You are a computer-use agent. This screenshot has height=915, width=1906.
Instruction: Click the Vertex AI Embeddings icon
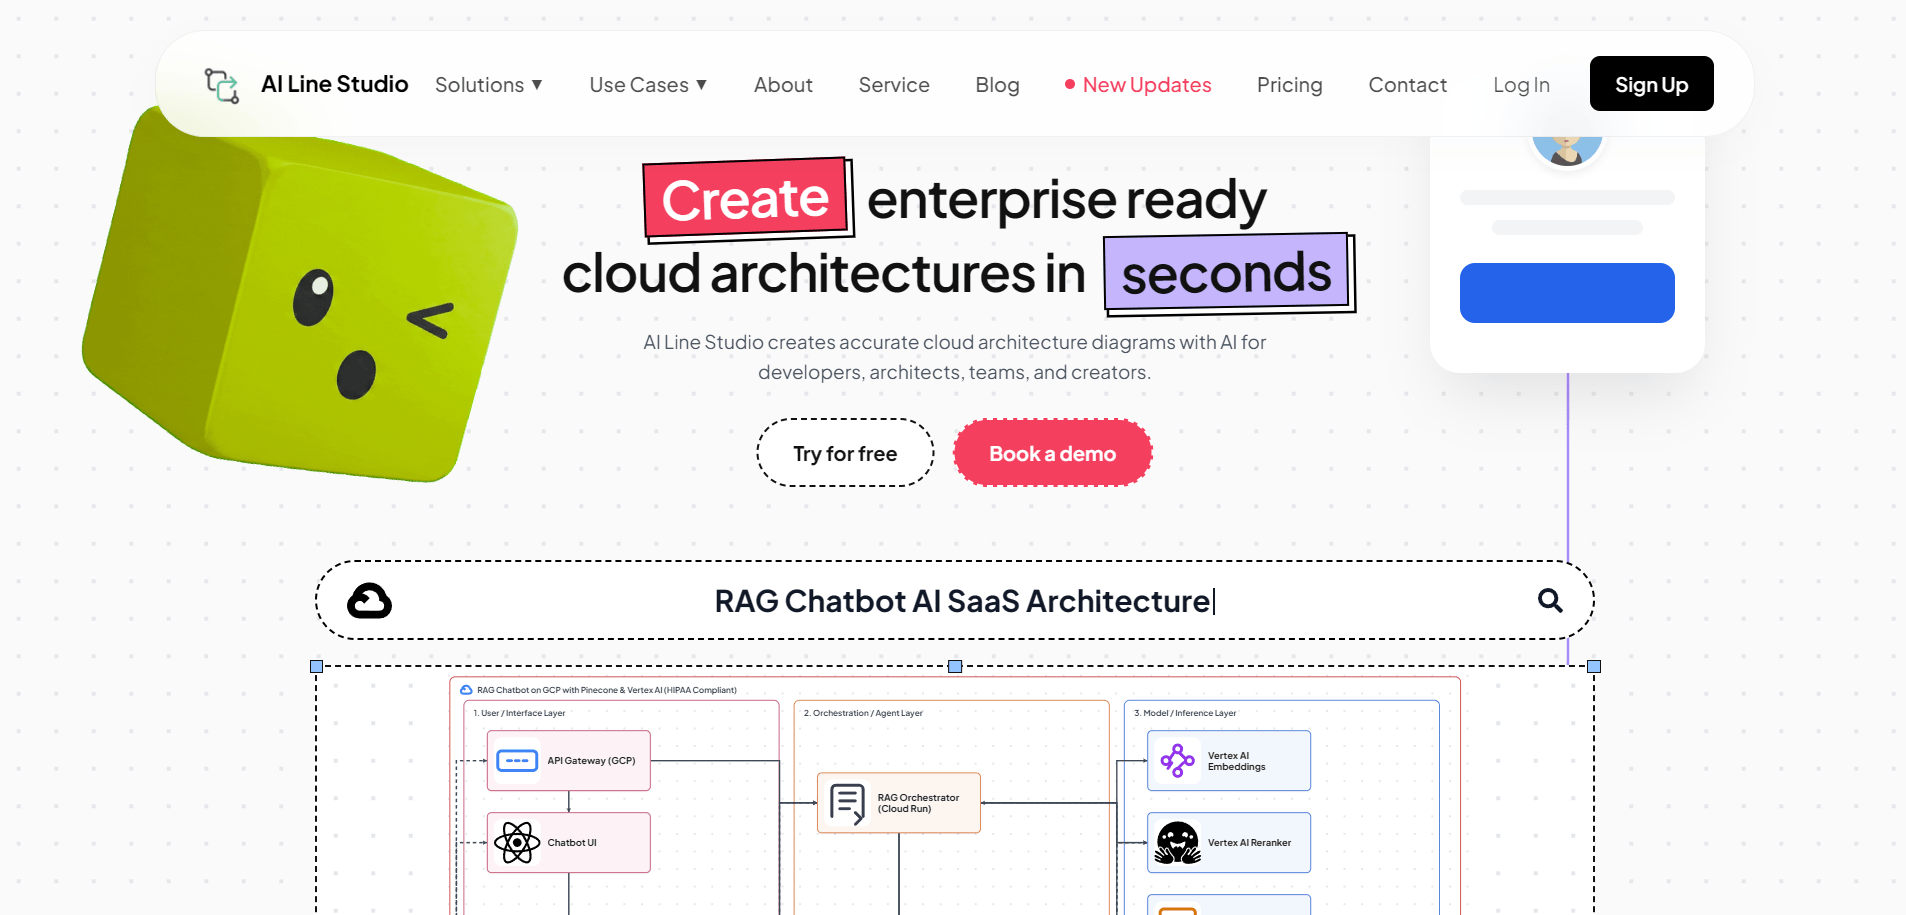point(1177,761)
